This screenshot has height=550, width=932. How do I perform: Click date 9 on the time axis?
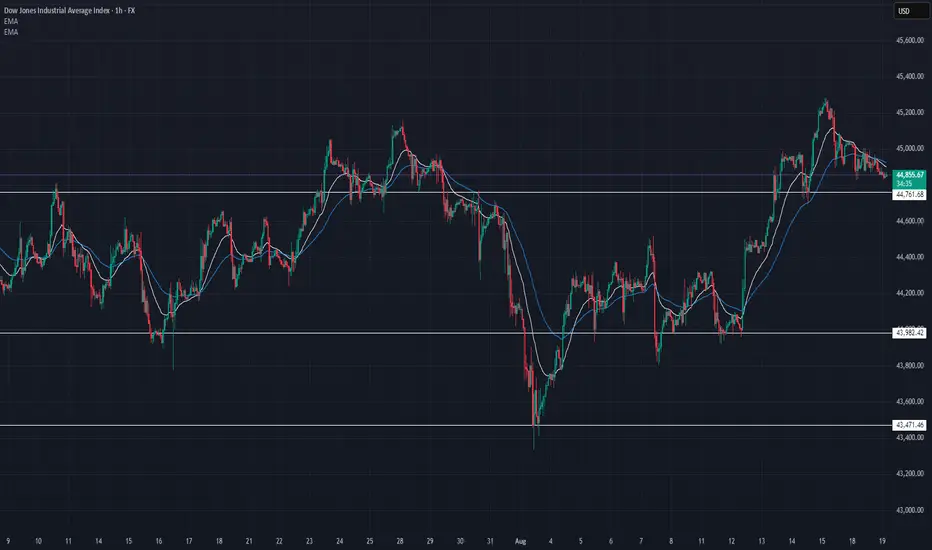point(9,539)
